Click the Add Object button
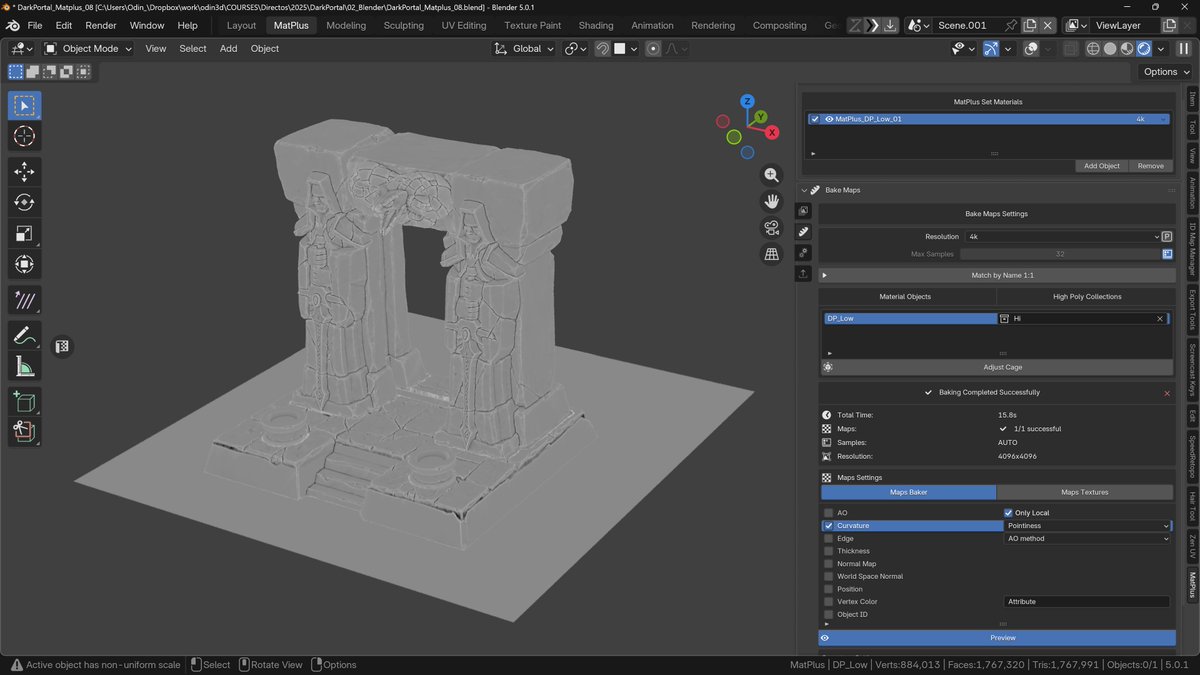This screenshot has height=675, width=1200. click(1101, 165)
